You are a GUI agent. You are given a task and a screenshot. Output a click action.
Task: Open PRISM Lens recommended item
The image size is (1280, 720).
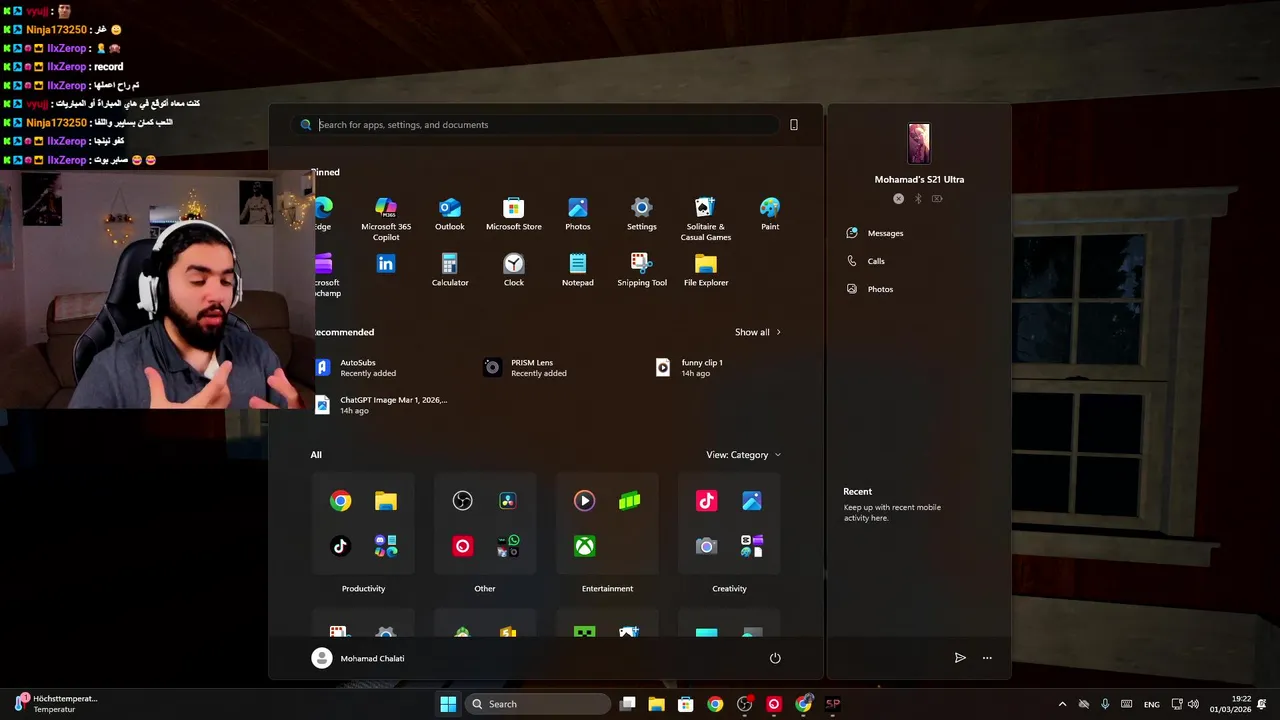tap(526, 368)
